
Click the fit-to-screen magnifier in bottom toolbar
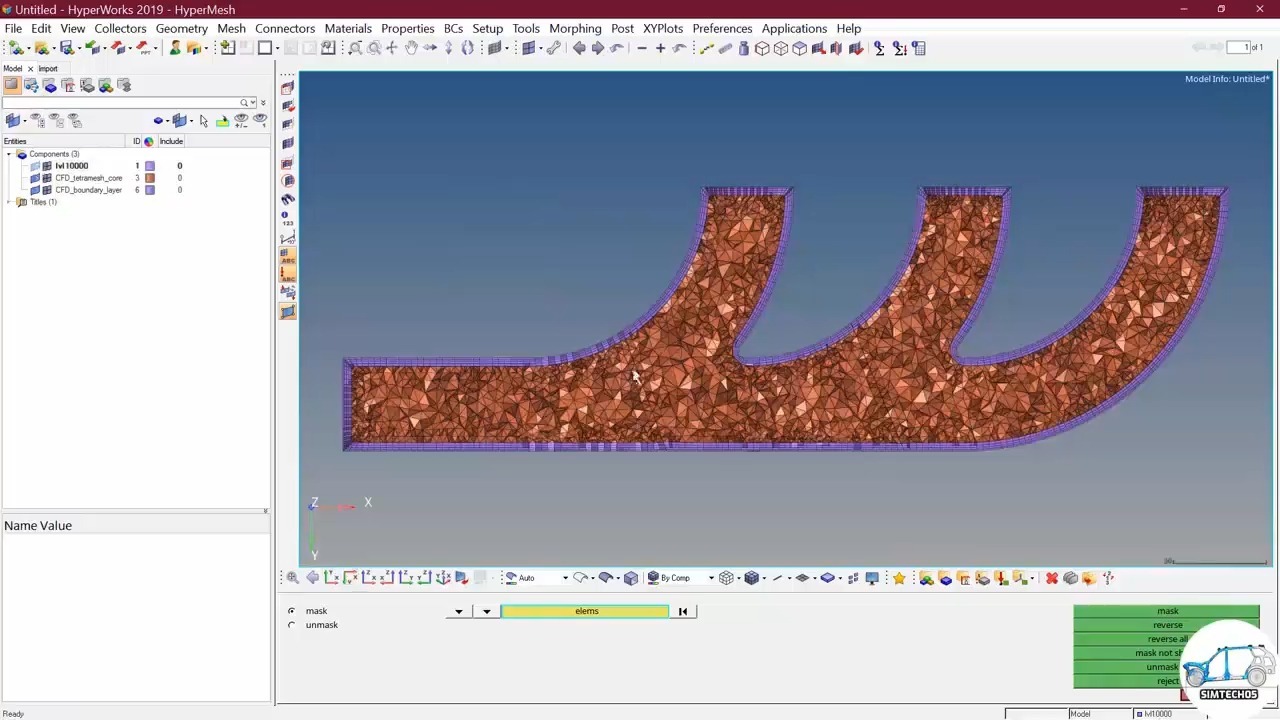tap(293, 578)
